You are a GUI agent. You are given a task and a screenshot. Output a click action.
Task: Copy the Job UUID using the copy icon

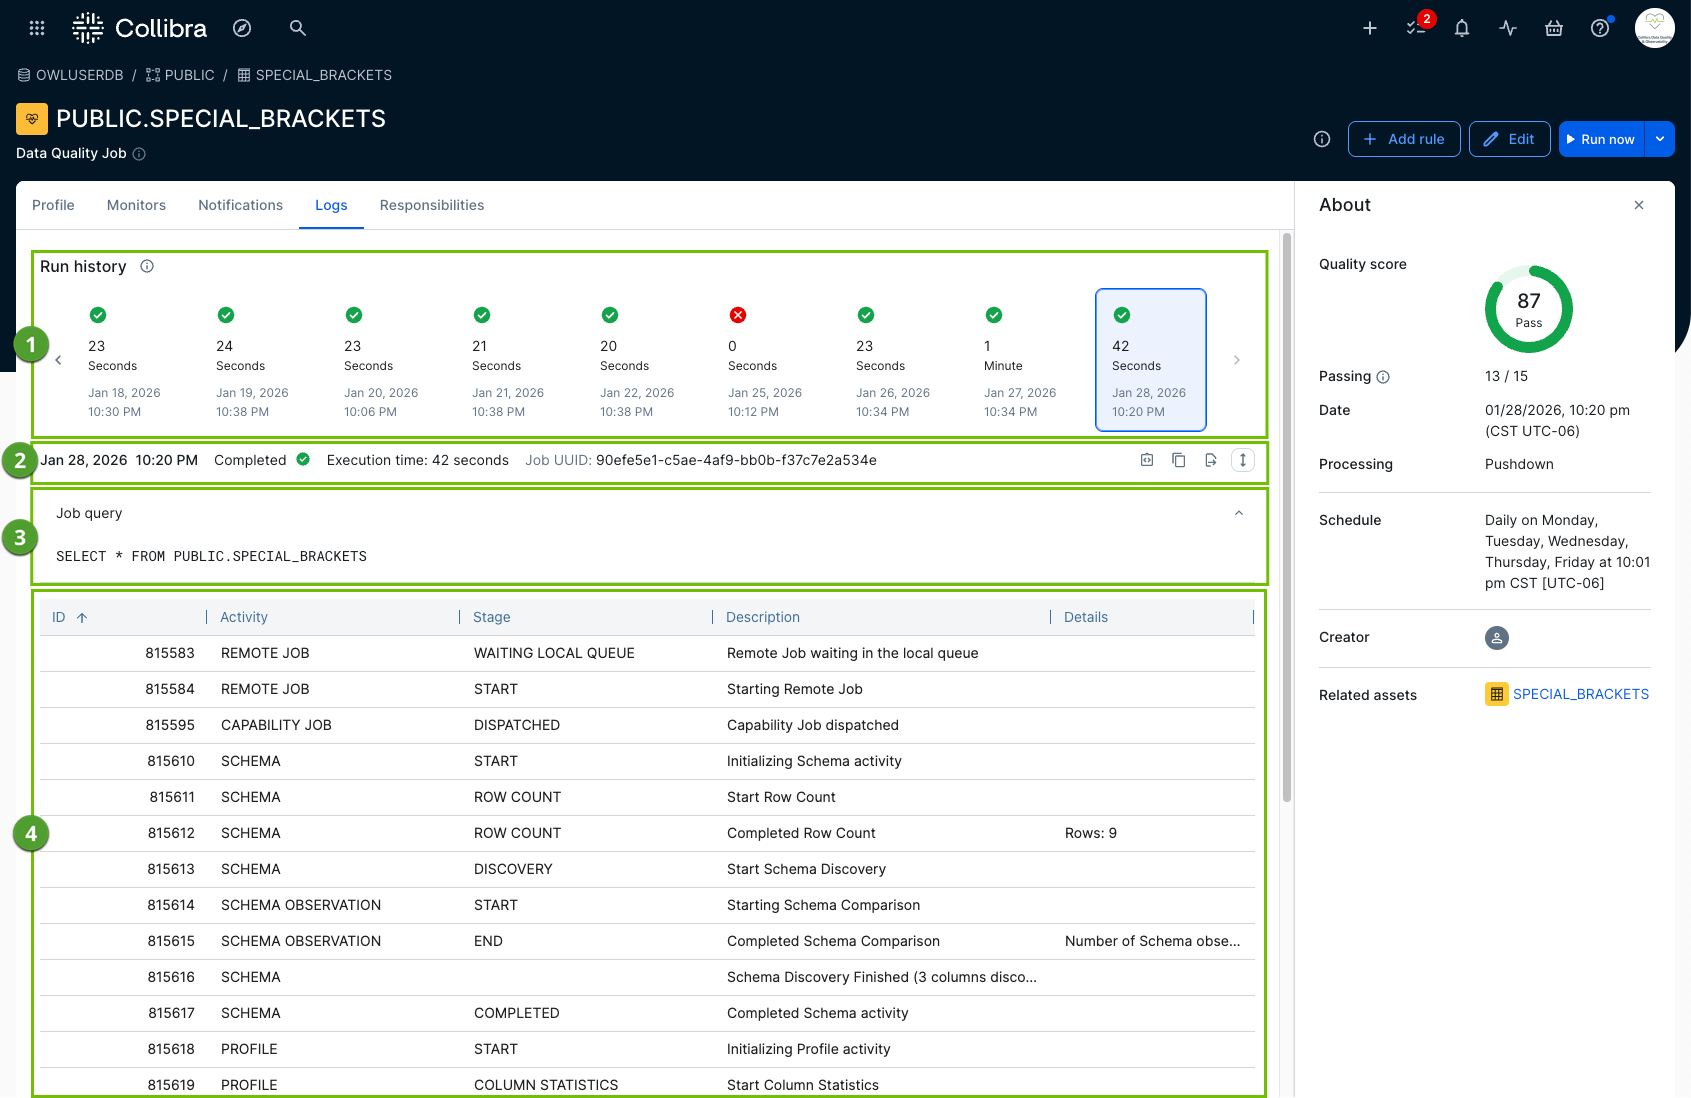(1178, 460)
